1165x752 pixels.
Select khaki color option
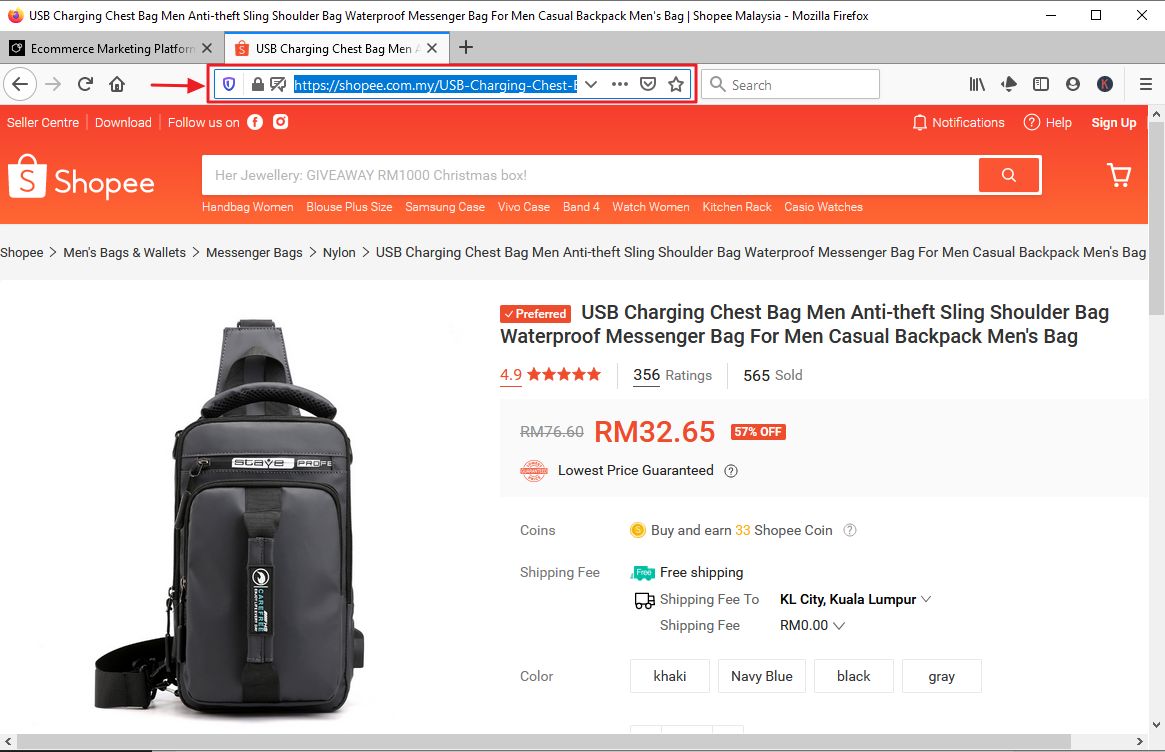tap(669, 676)
